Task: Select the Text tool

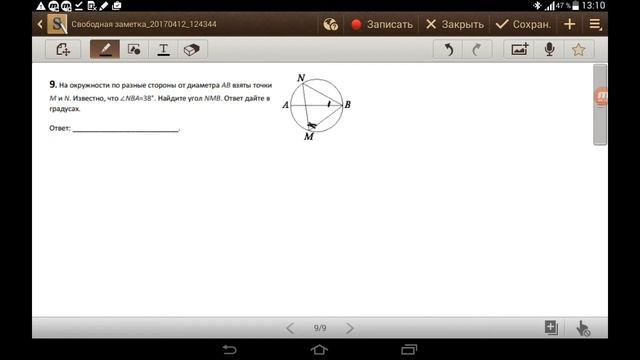Action: [x=163, y=49]
